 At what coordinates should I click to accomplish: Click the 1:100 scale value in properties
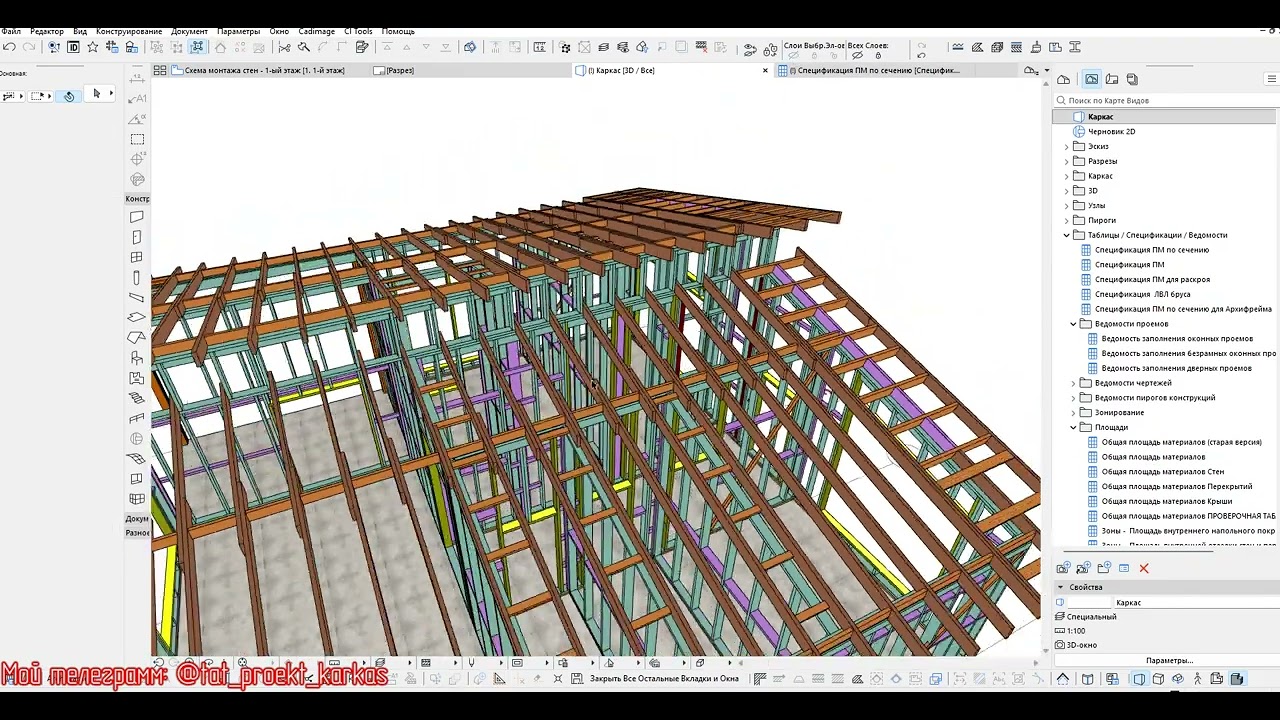point(1076,631)
